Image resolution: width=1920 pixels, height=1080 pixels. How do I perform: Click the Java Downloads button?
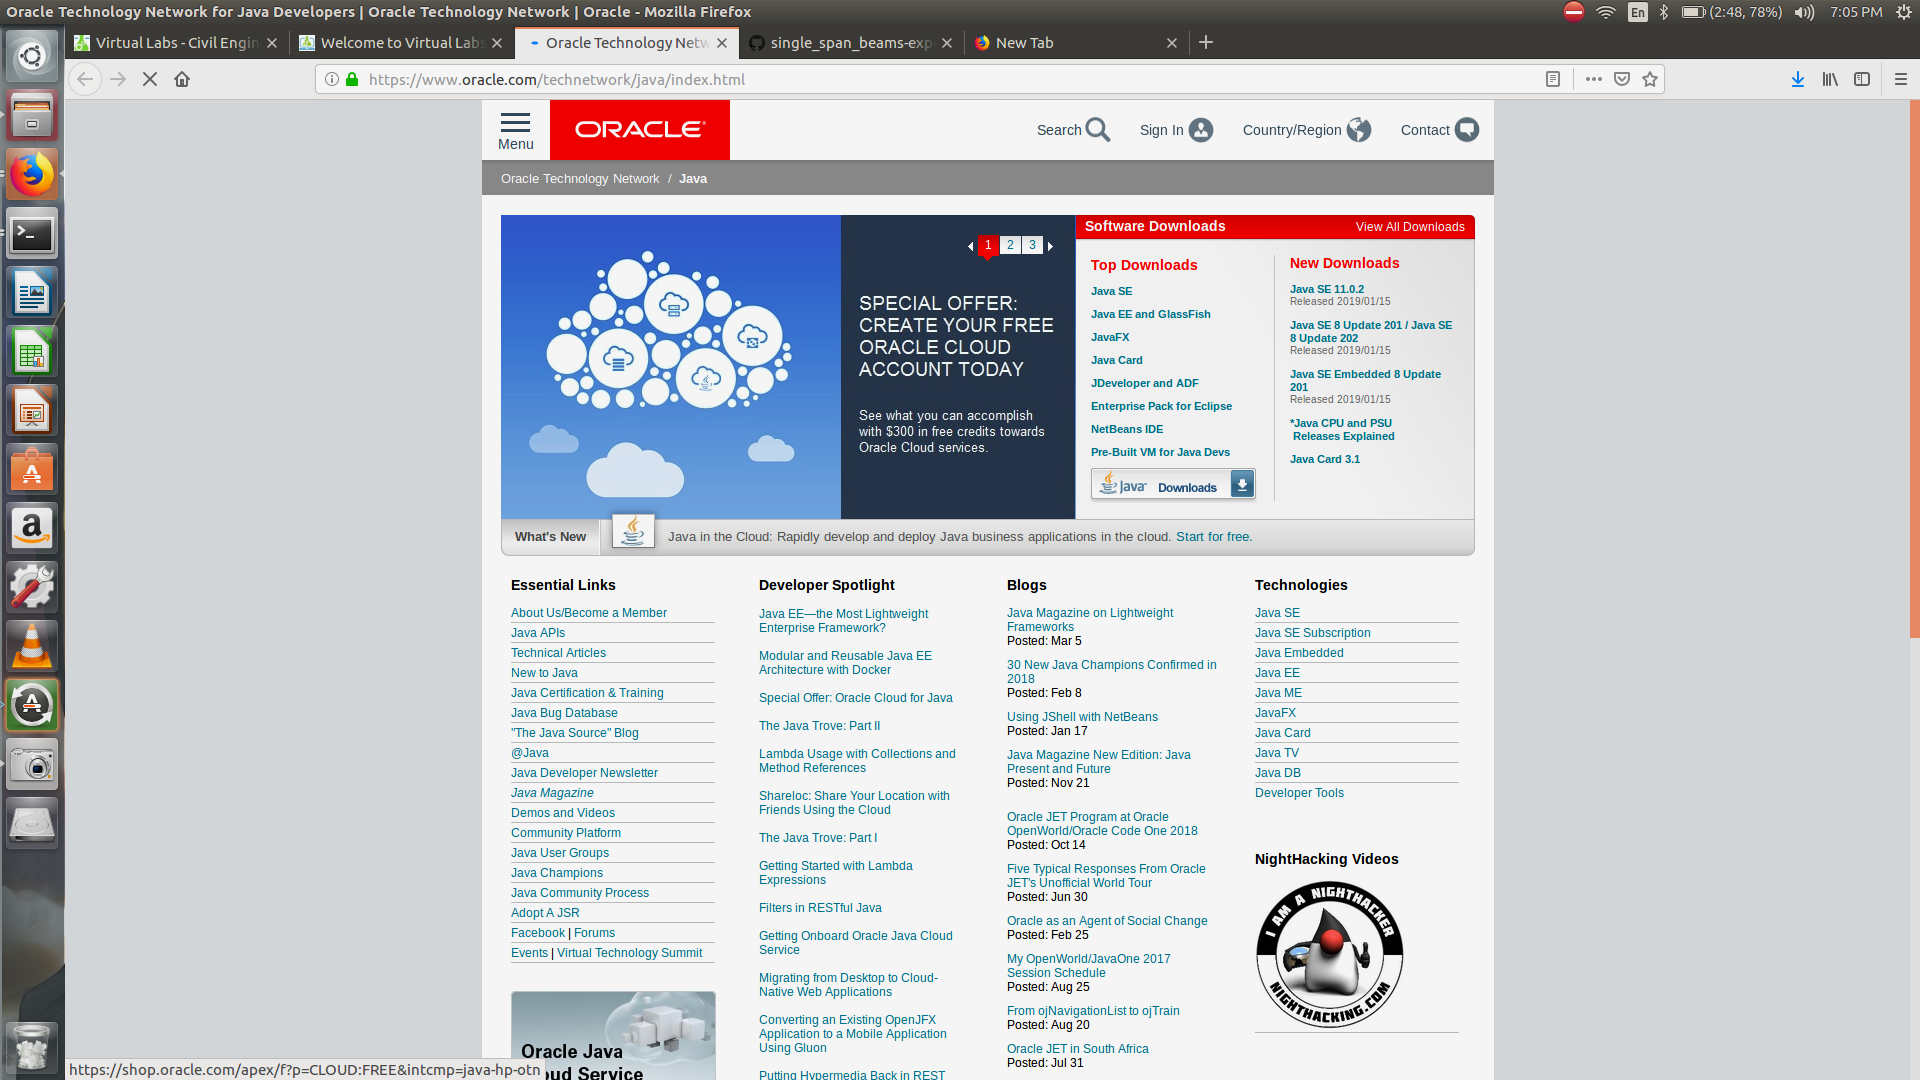[1172, 486]
